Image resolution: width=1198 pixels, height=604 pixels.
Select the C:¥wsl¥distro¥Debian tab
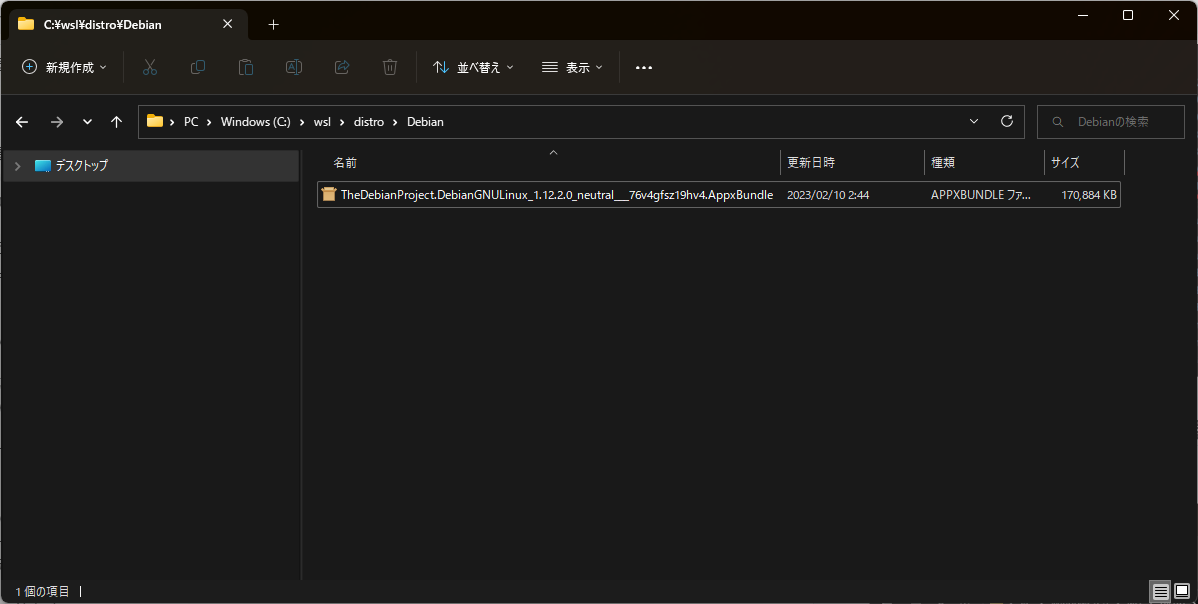point(127,24)
